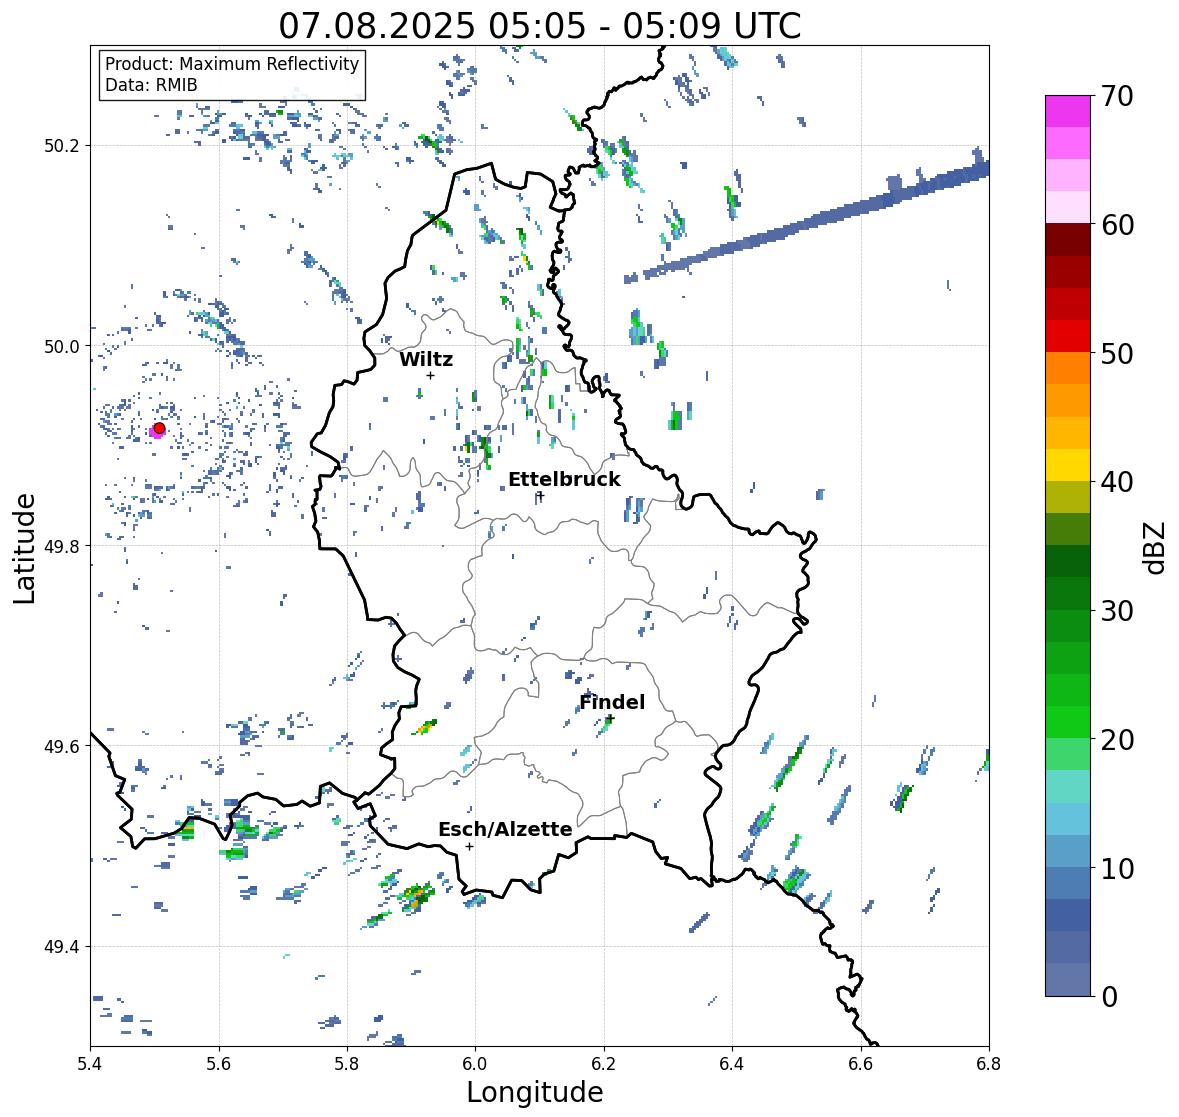The image size is (1179, 1117).
Task: Click the Ettelbruck station label
Action: pyautogui.click(x=564, y=480)
